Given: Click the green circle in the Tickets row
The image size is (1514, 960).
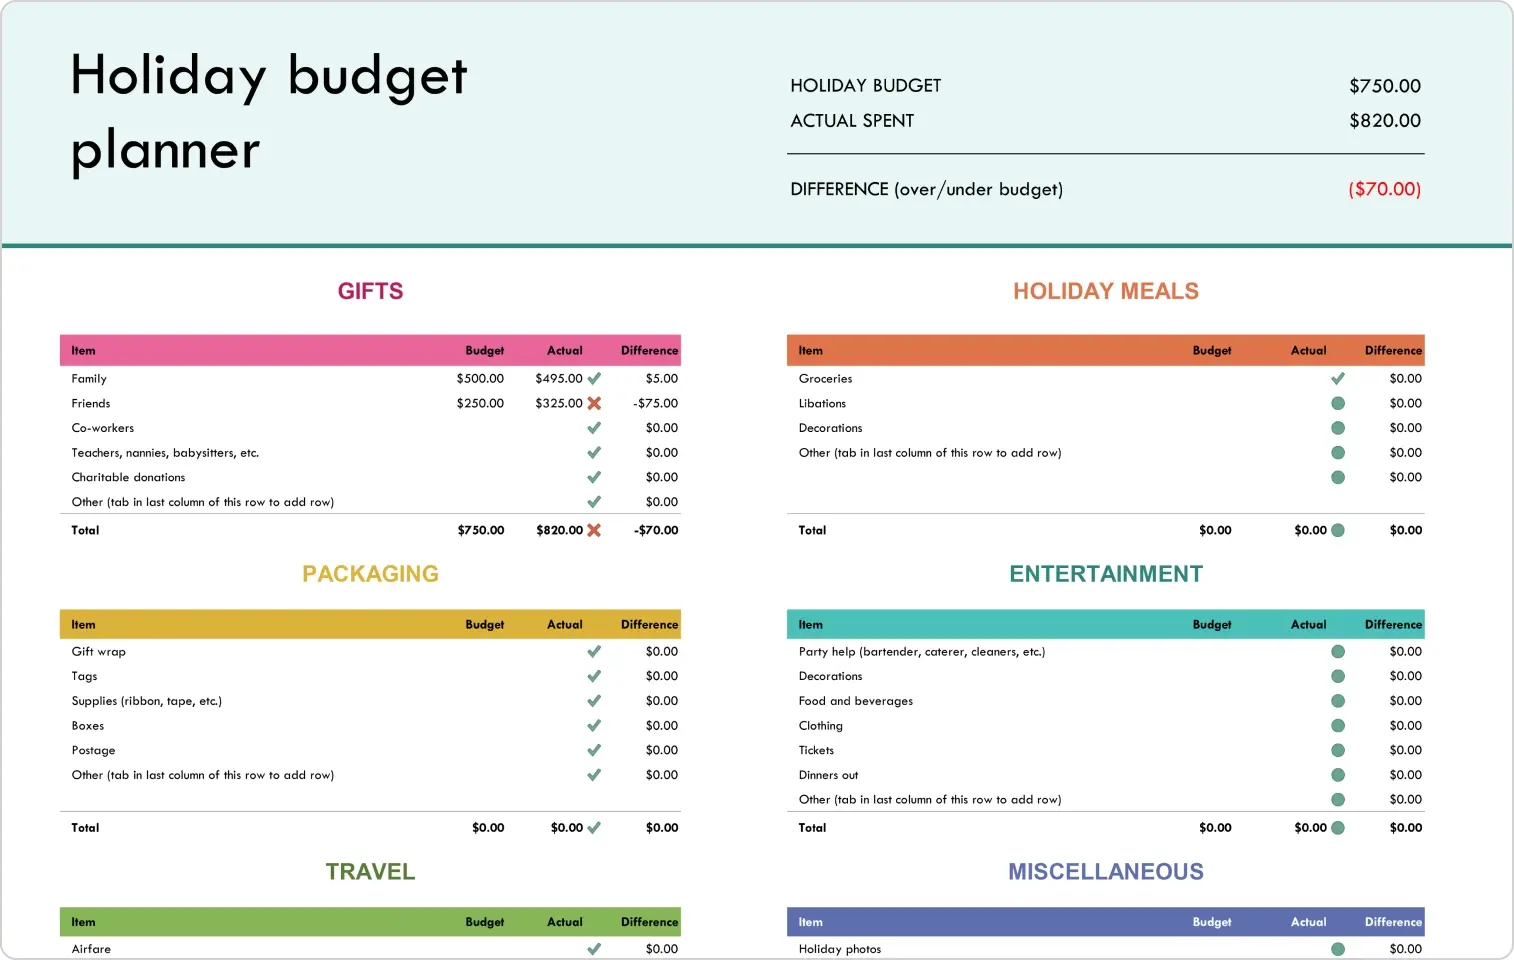Looking at the screenshot, I should pos(1338,750).
